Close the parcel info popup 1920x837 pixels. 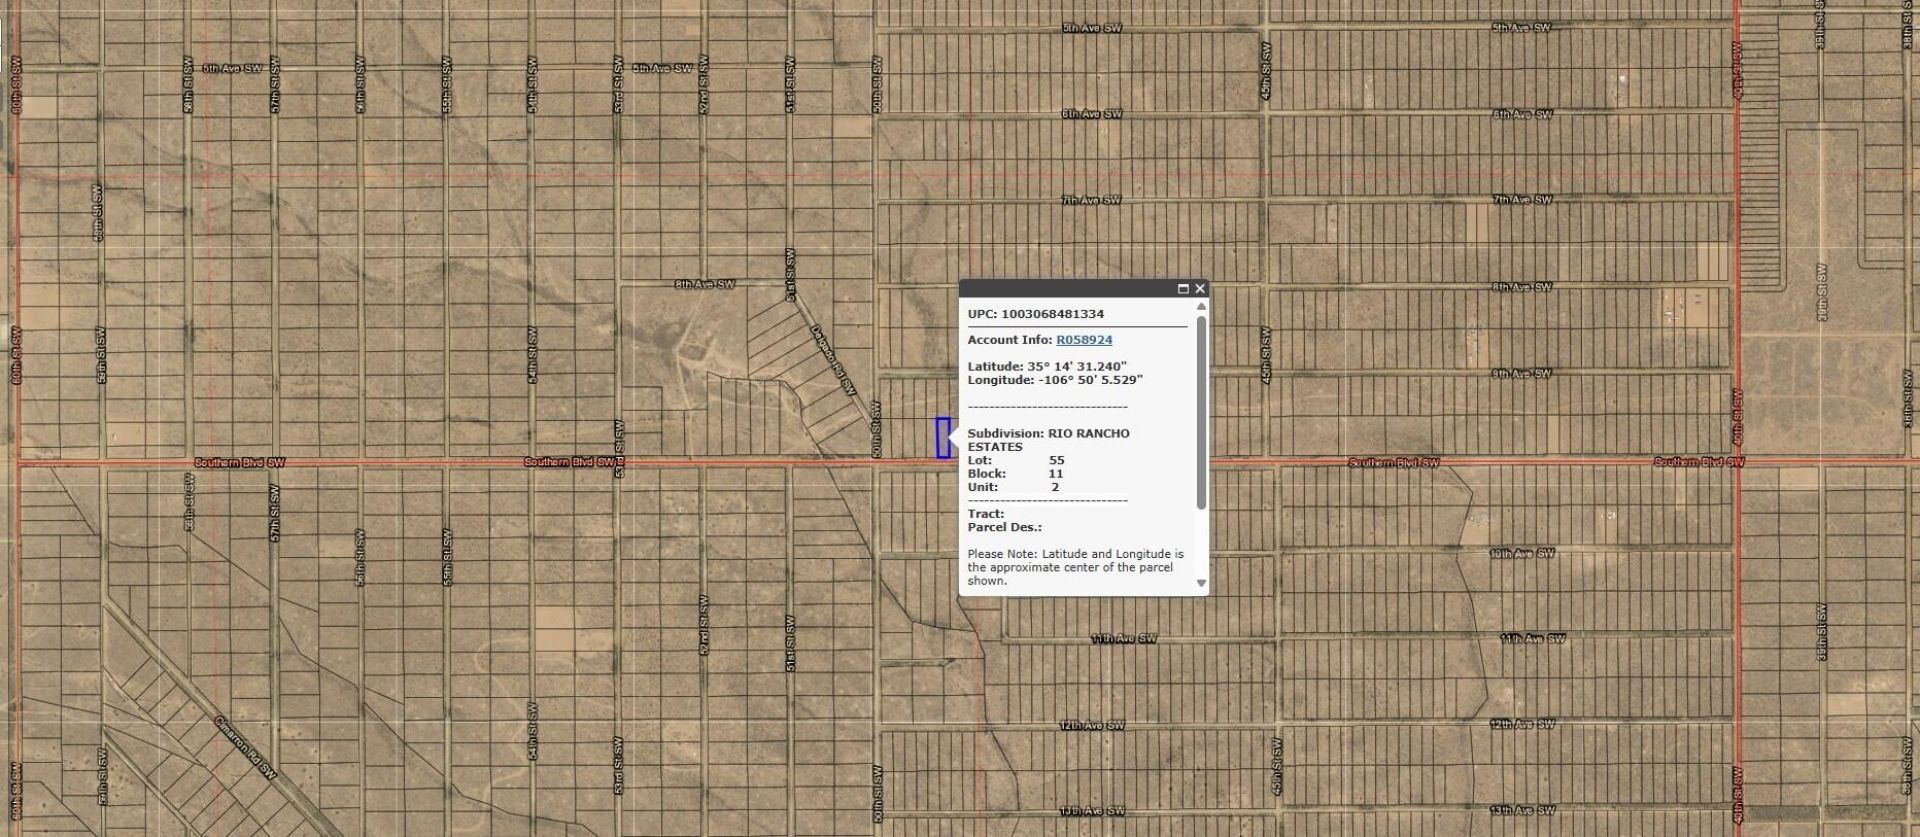point(1200,289)
